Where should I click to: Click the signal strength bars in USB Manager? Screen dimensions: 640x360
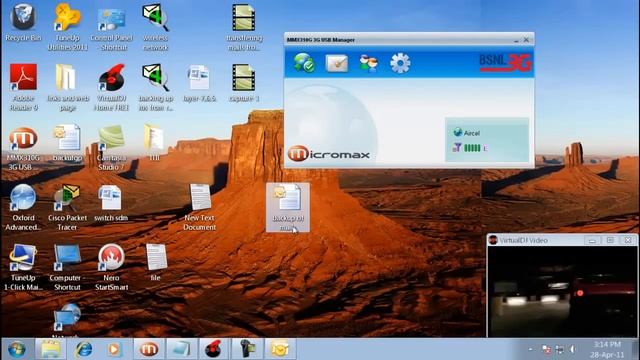point(472,148)
